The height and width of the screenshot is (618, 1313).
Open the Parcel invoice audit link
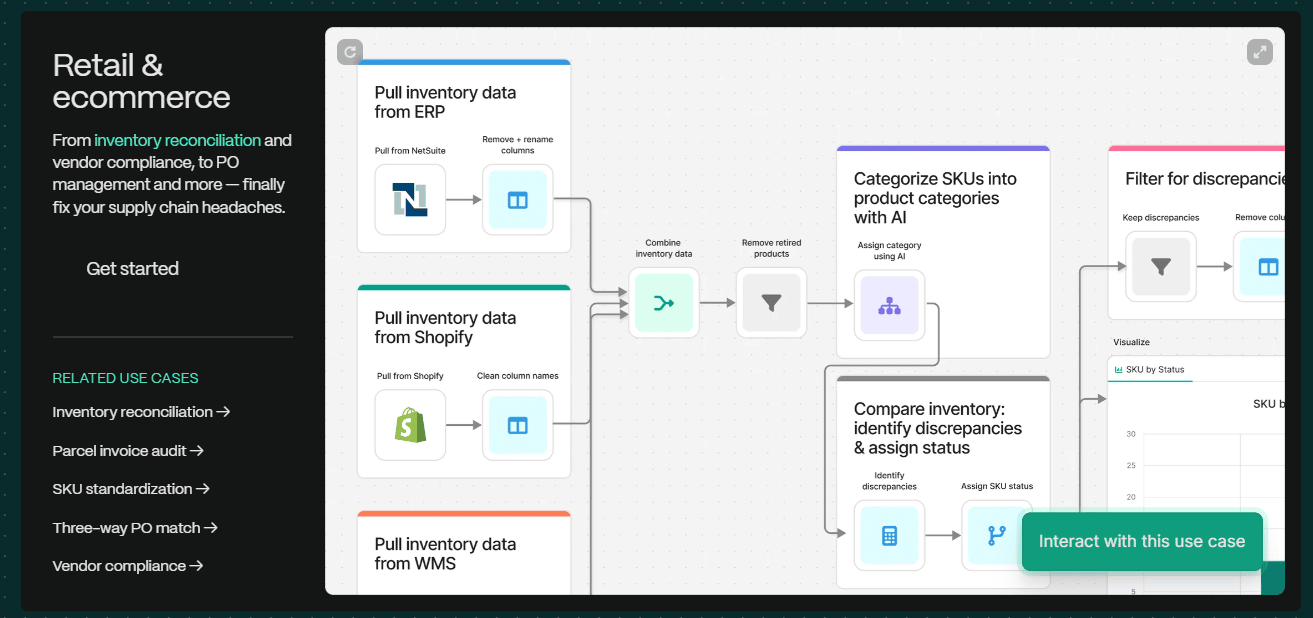click(x=128, y=451)
